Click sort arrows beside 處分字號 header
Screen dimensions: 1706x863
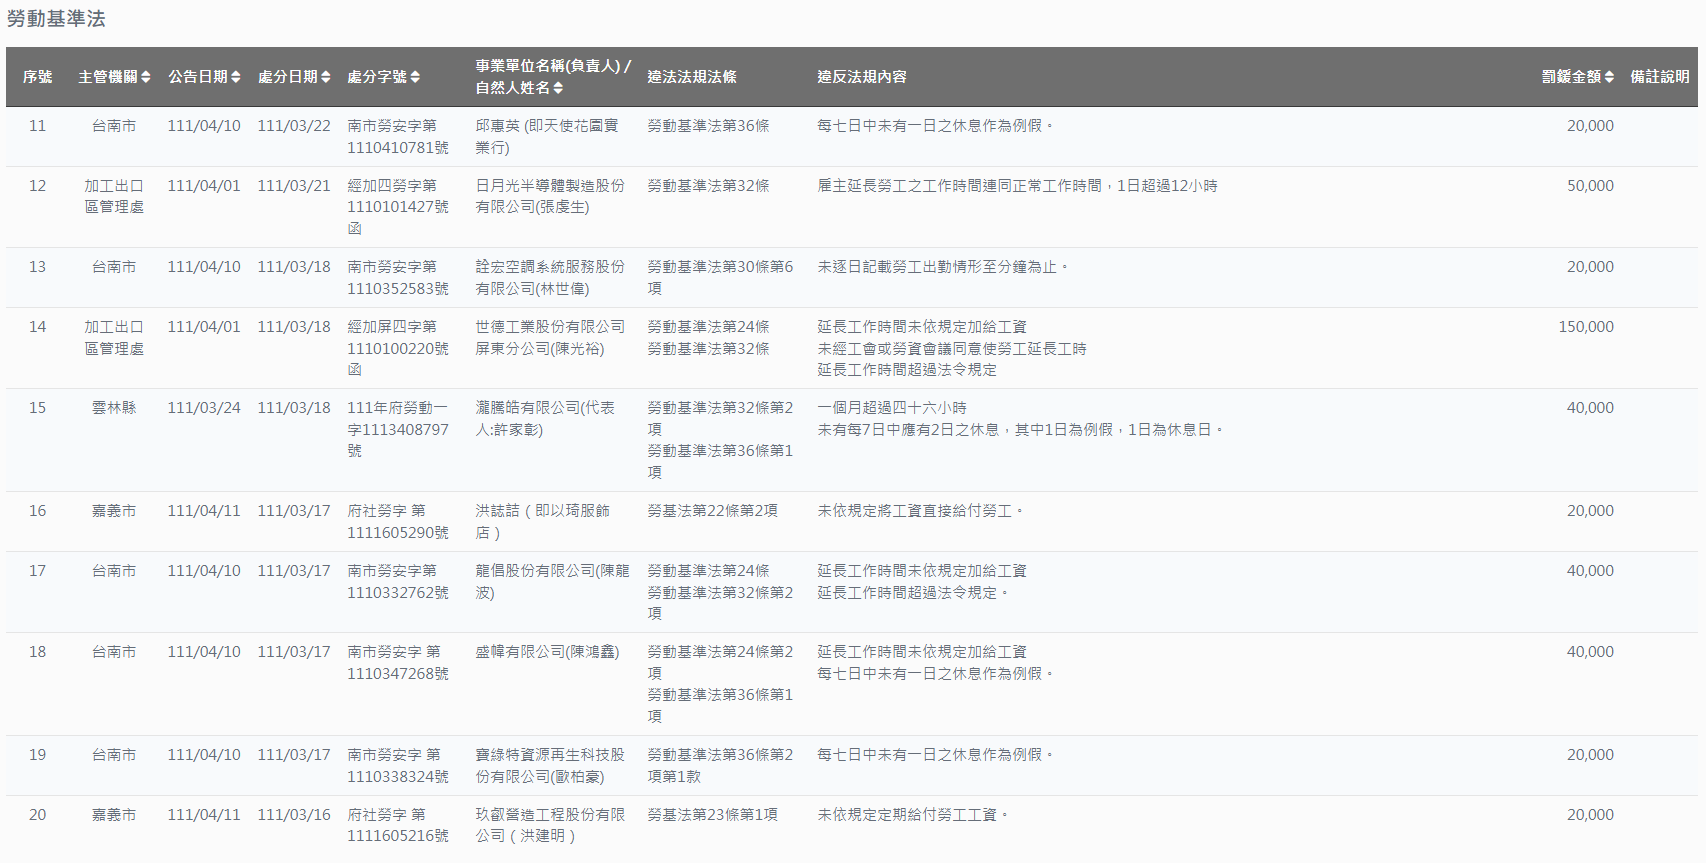coord(415,77)
